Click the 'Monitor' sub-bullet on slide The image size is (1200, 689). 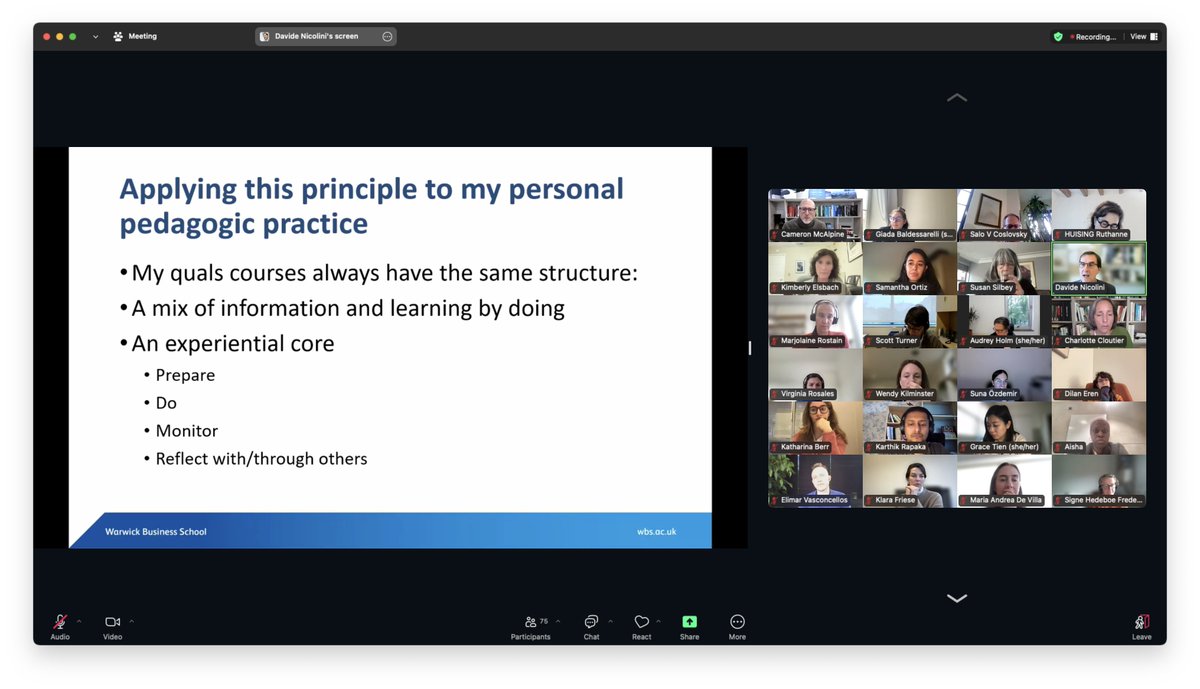click(x=187, y=431)
